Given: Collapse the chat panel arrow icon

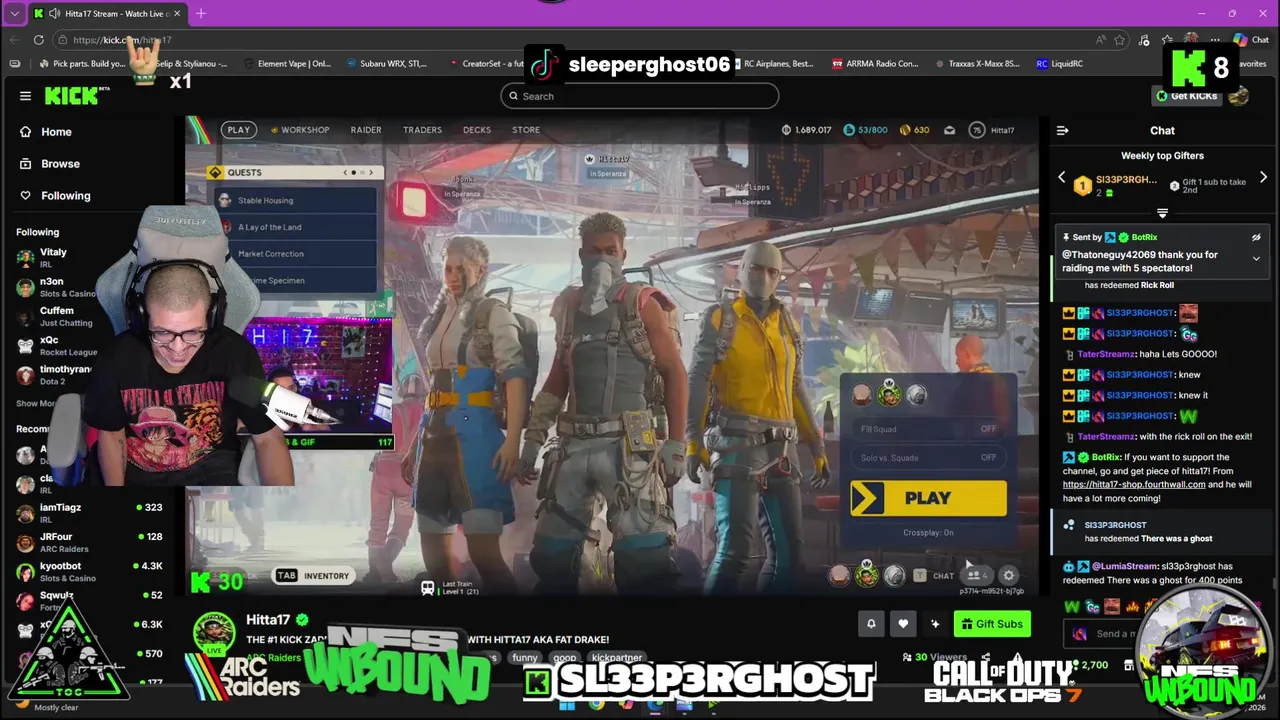Looking at the screenshot, I should click(x=1063, y=131).
